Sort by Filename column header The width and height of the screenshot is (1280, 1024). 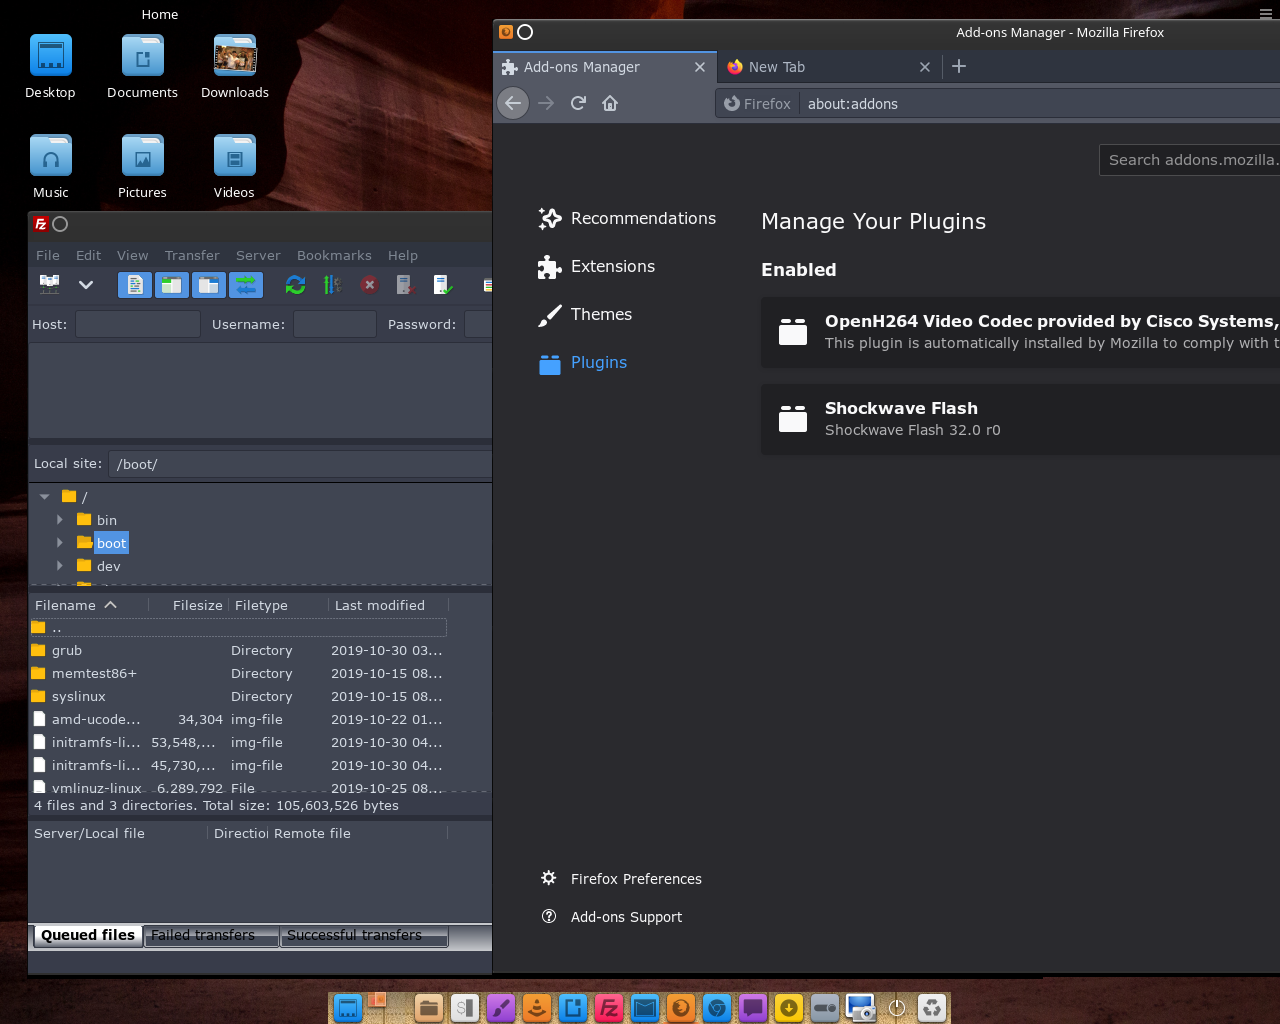[x=88, y=605]
